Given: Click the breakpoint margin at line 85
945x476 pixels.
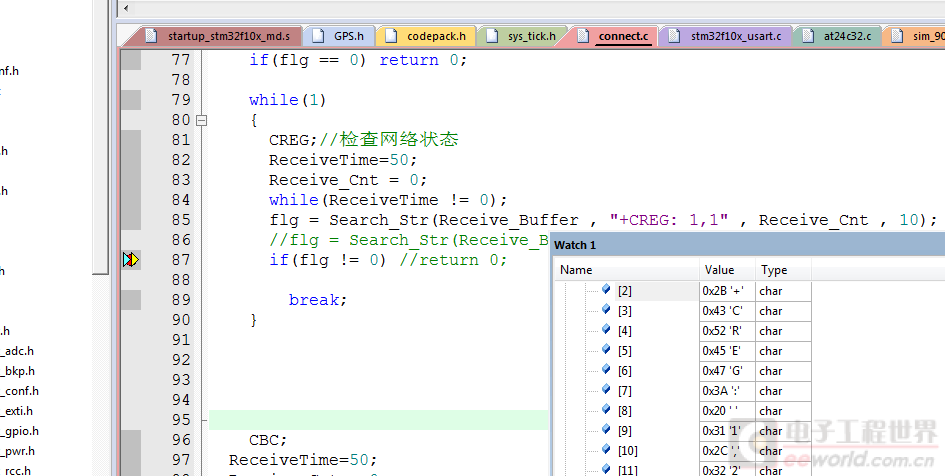Looking at the screenshot, I should click(131, 220).
